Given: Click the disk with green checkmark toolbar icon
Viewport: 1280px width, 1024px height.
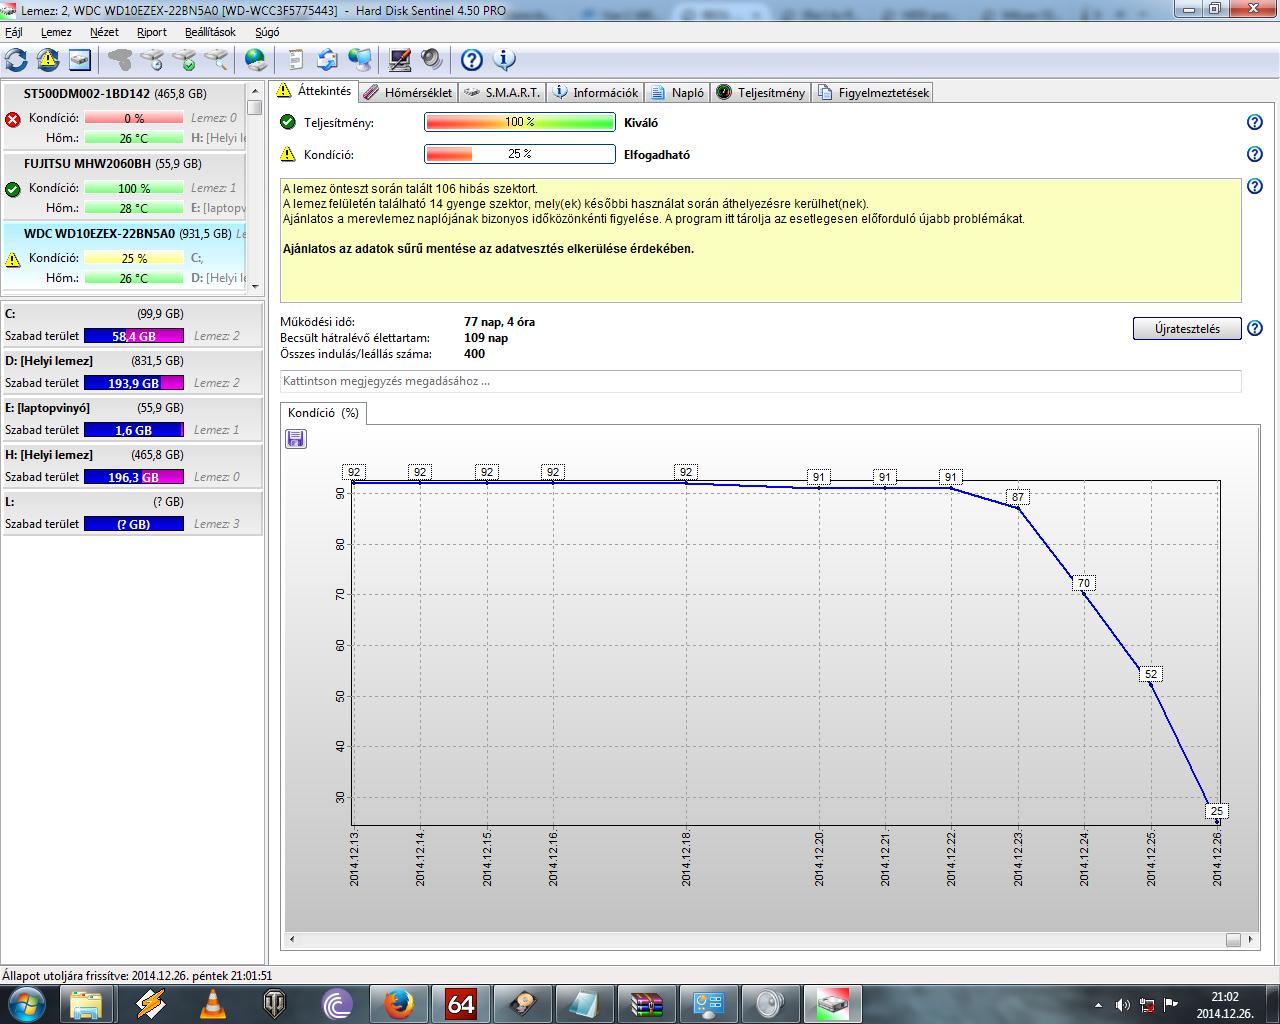Looking at the screenshot, I should (x=184, y=59).
